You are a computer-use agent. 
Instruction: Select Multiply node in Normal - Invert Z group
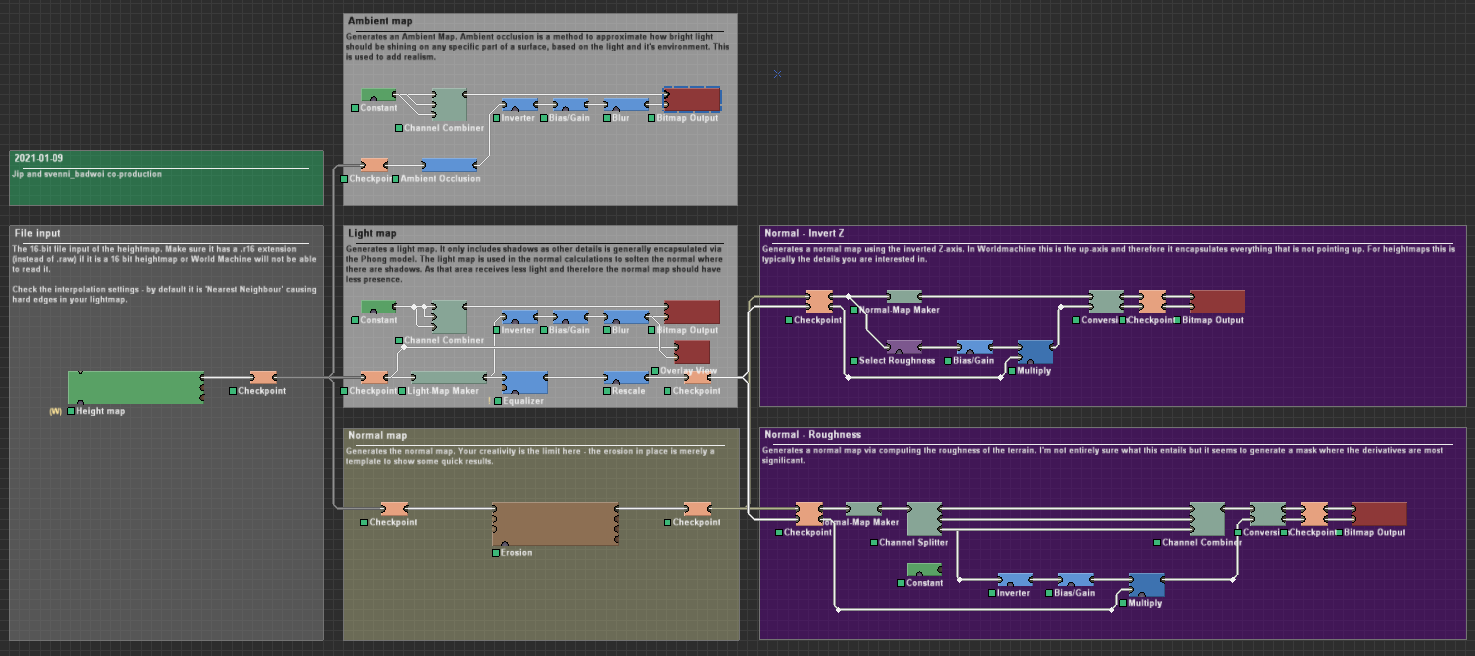click(1035, 352)
